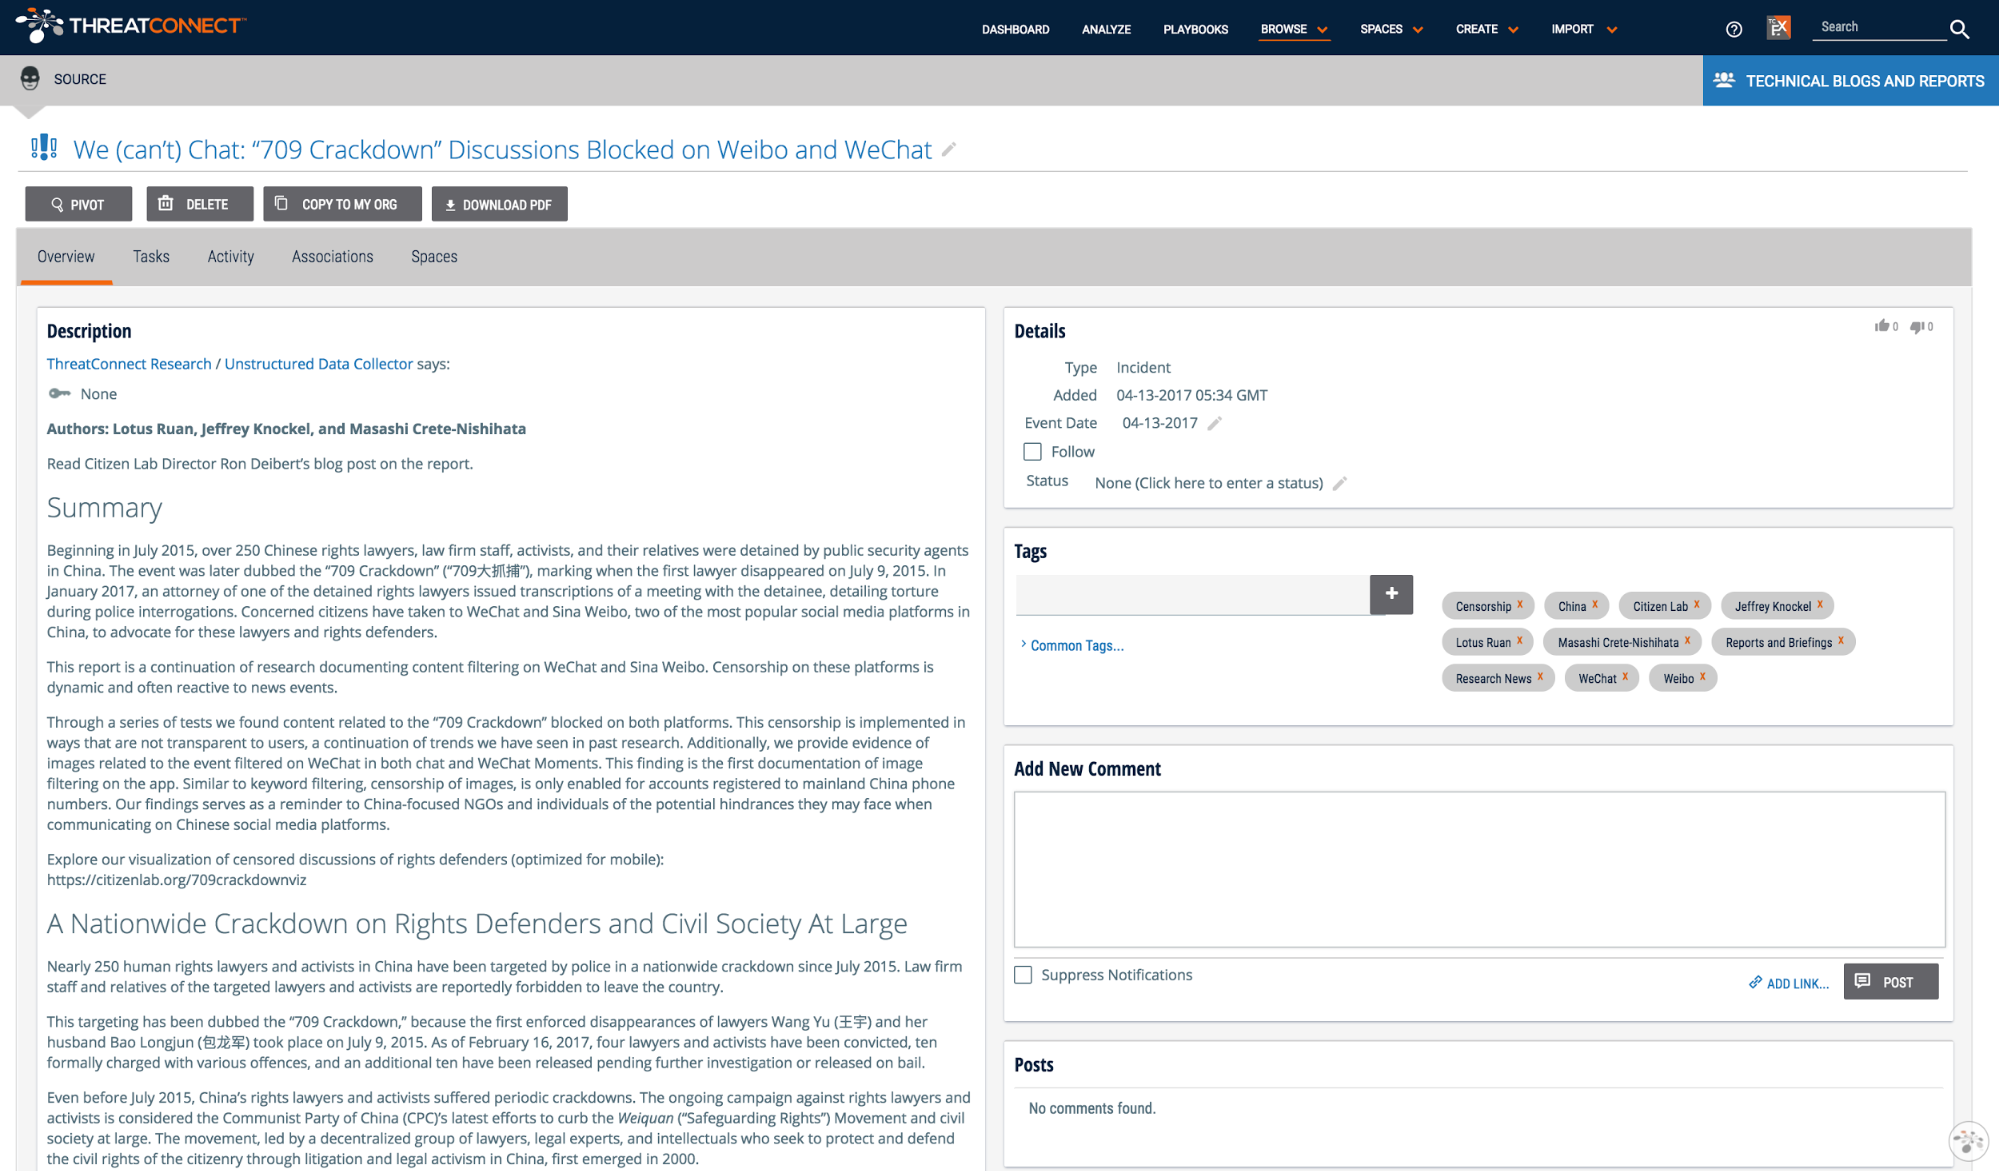Open the Unstructured Data Collector link
Screen dimensions: 1999x1172
coord(318,364)
